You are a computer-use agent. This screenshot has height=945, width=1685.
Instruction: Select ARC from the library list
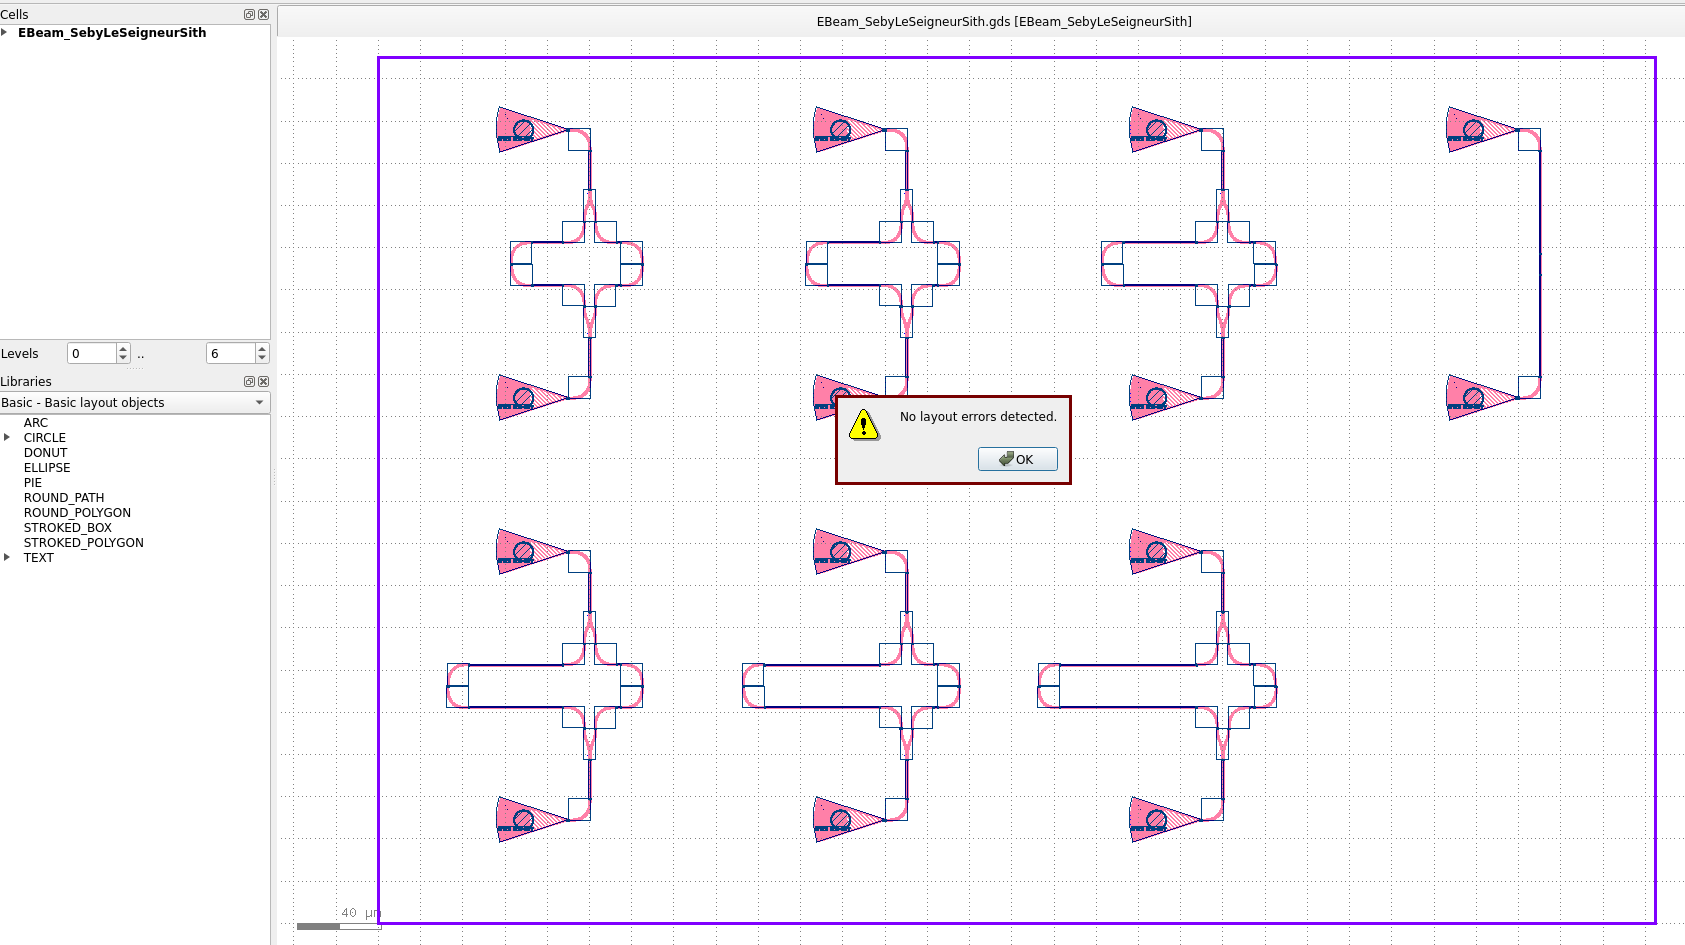pyautogui.click(x=35, y=422)
